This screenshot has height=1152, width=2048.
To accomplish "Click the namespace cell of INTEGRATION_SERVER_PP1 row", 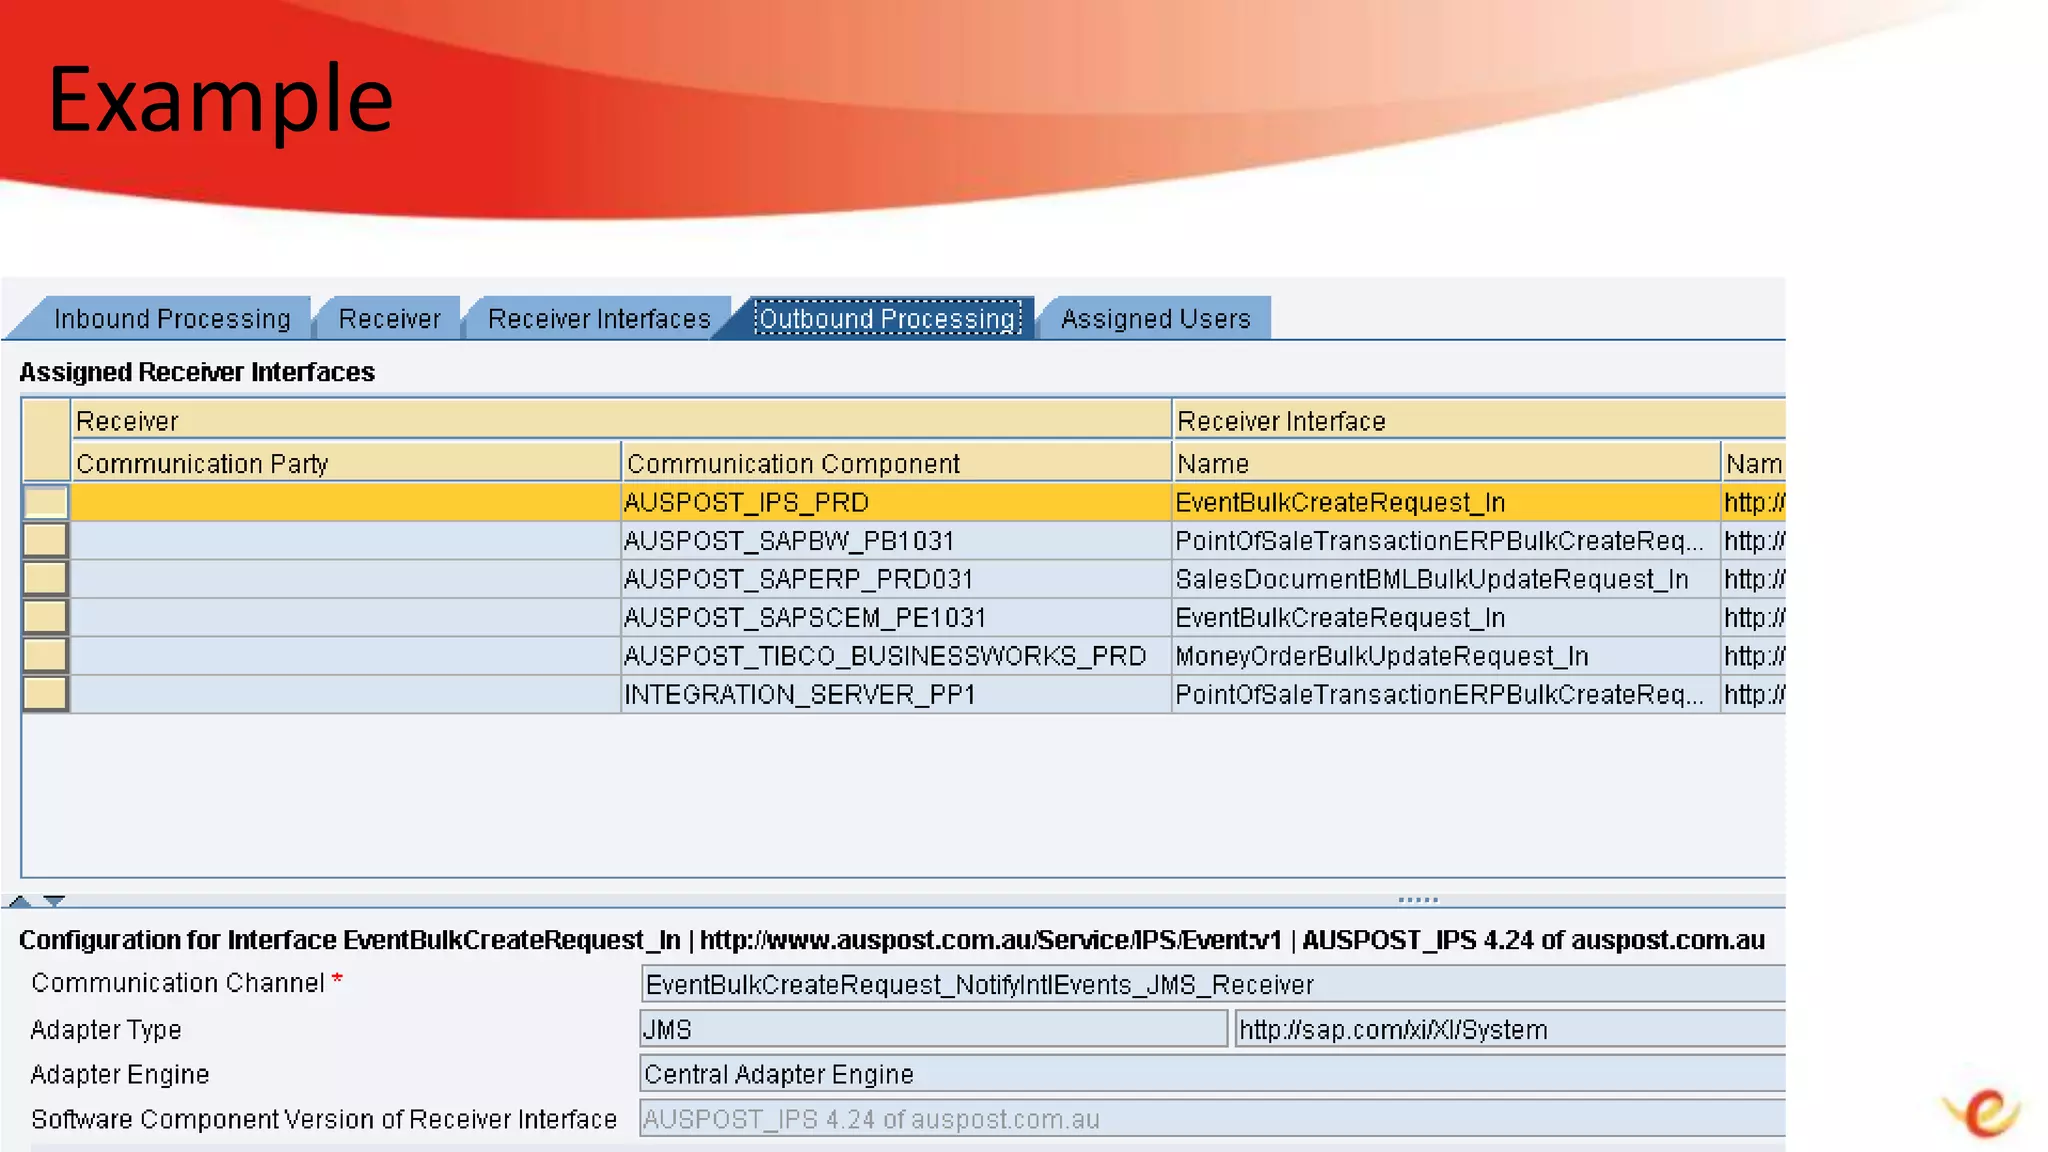I will [x=1754, y=694].
